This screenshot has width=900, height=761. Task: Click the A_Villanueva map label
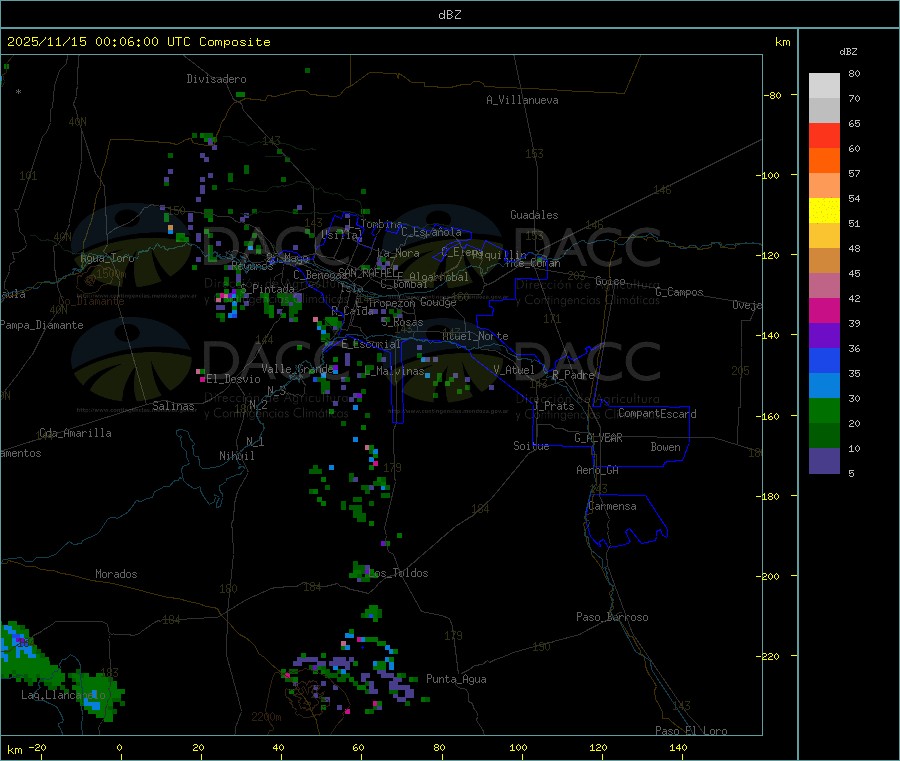pyautogui.click(x=522, y=100)
